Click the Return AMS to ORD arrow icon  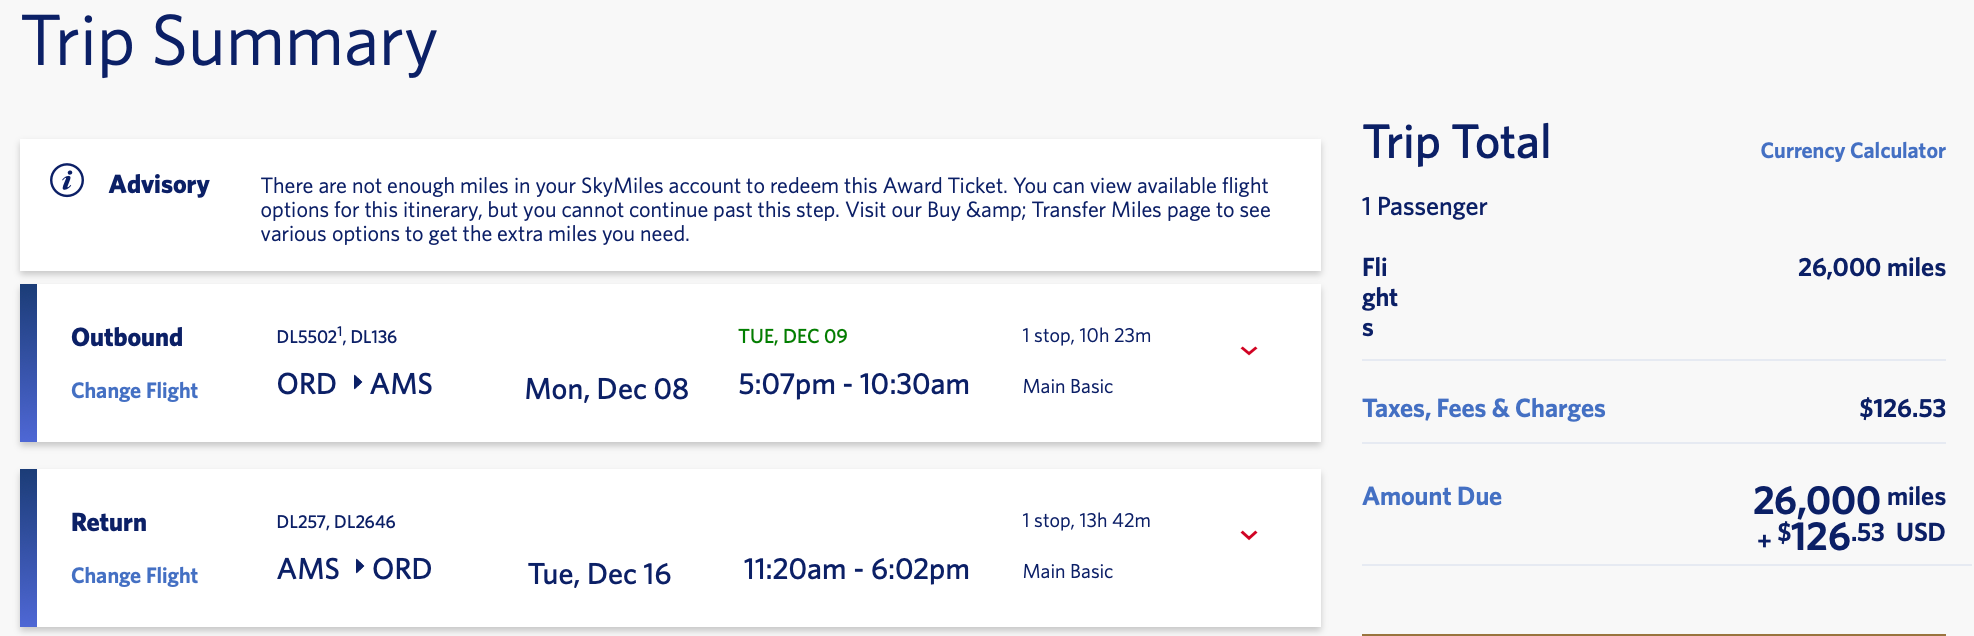point(359,568)
